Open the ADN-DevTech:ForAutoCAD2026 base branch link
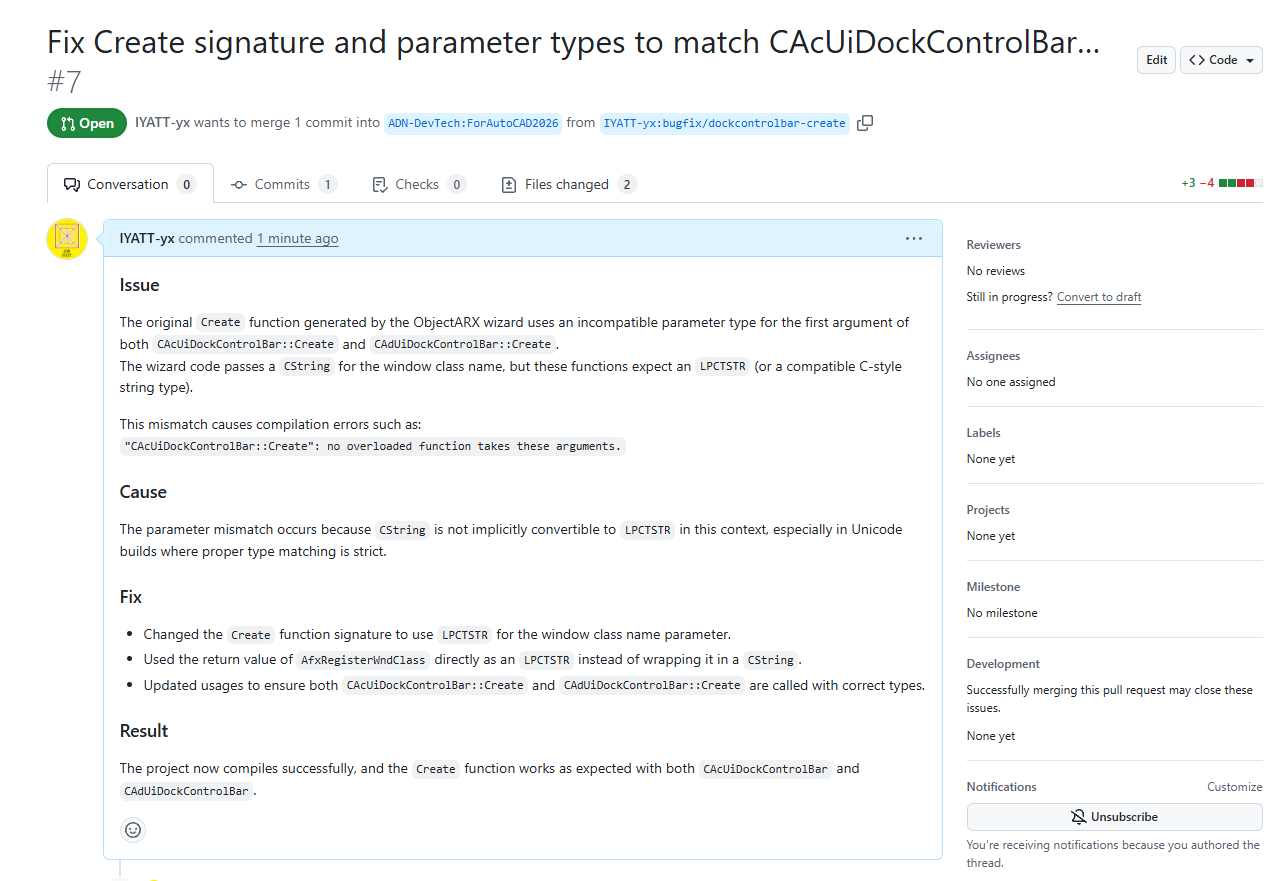This screenshot has height=881, width=1282. [x=473, y=123]
